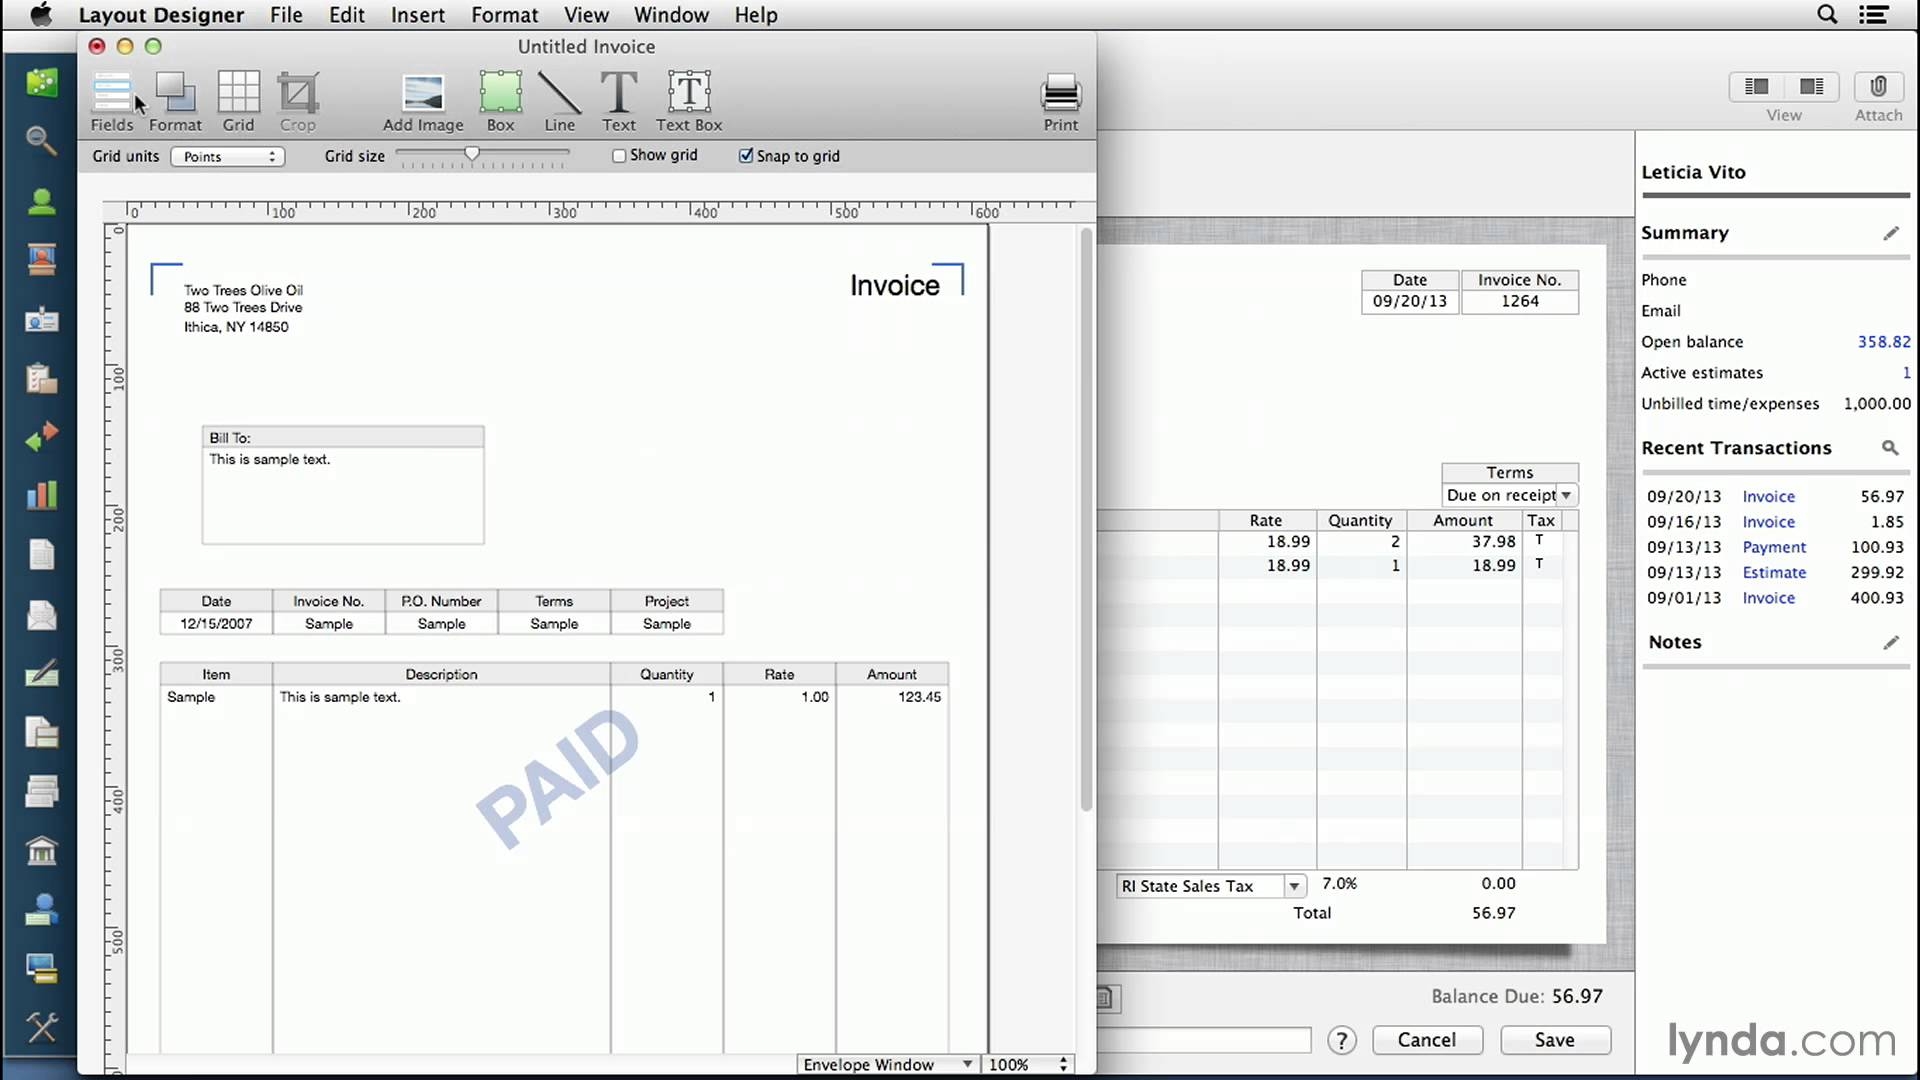Open View menu in menu bar
Image resolution: width=1920 pixels, height=1080 pixels.
pos(585,15)
